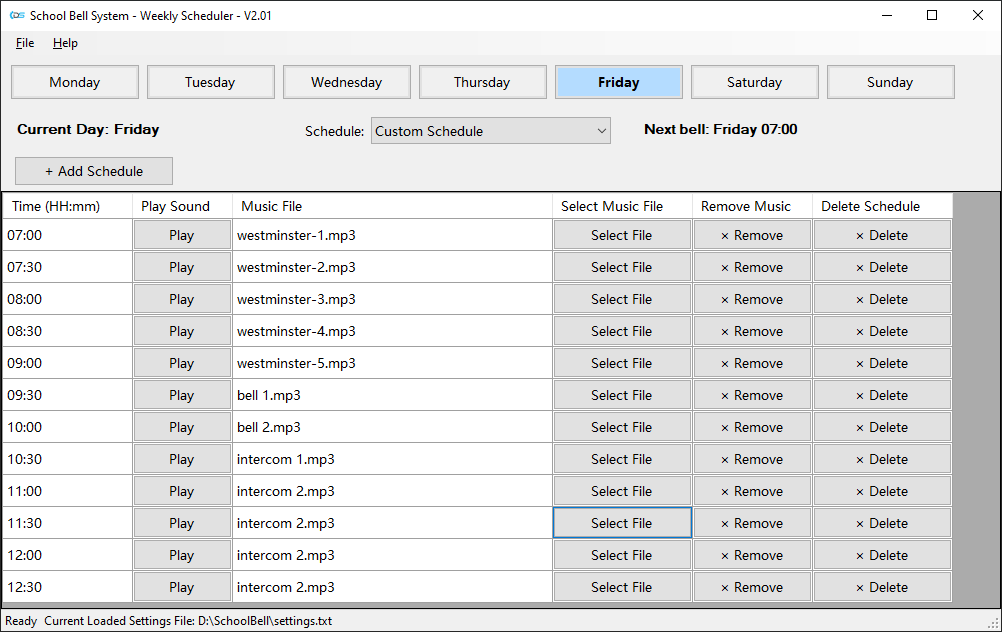Click the 12:00 time cell
The image size is (1002, 632).
[67, 555]
